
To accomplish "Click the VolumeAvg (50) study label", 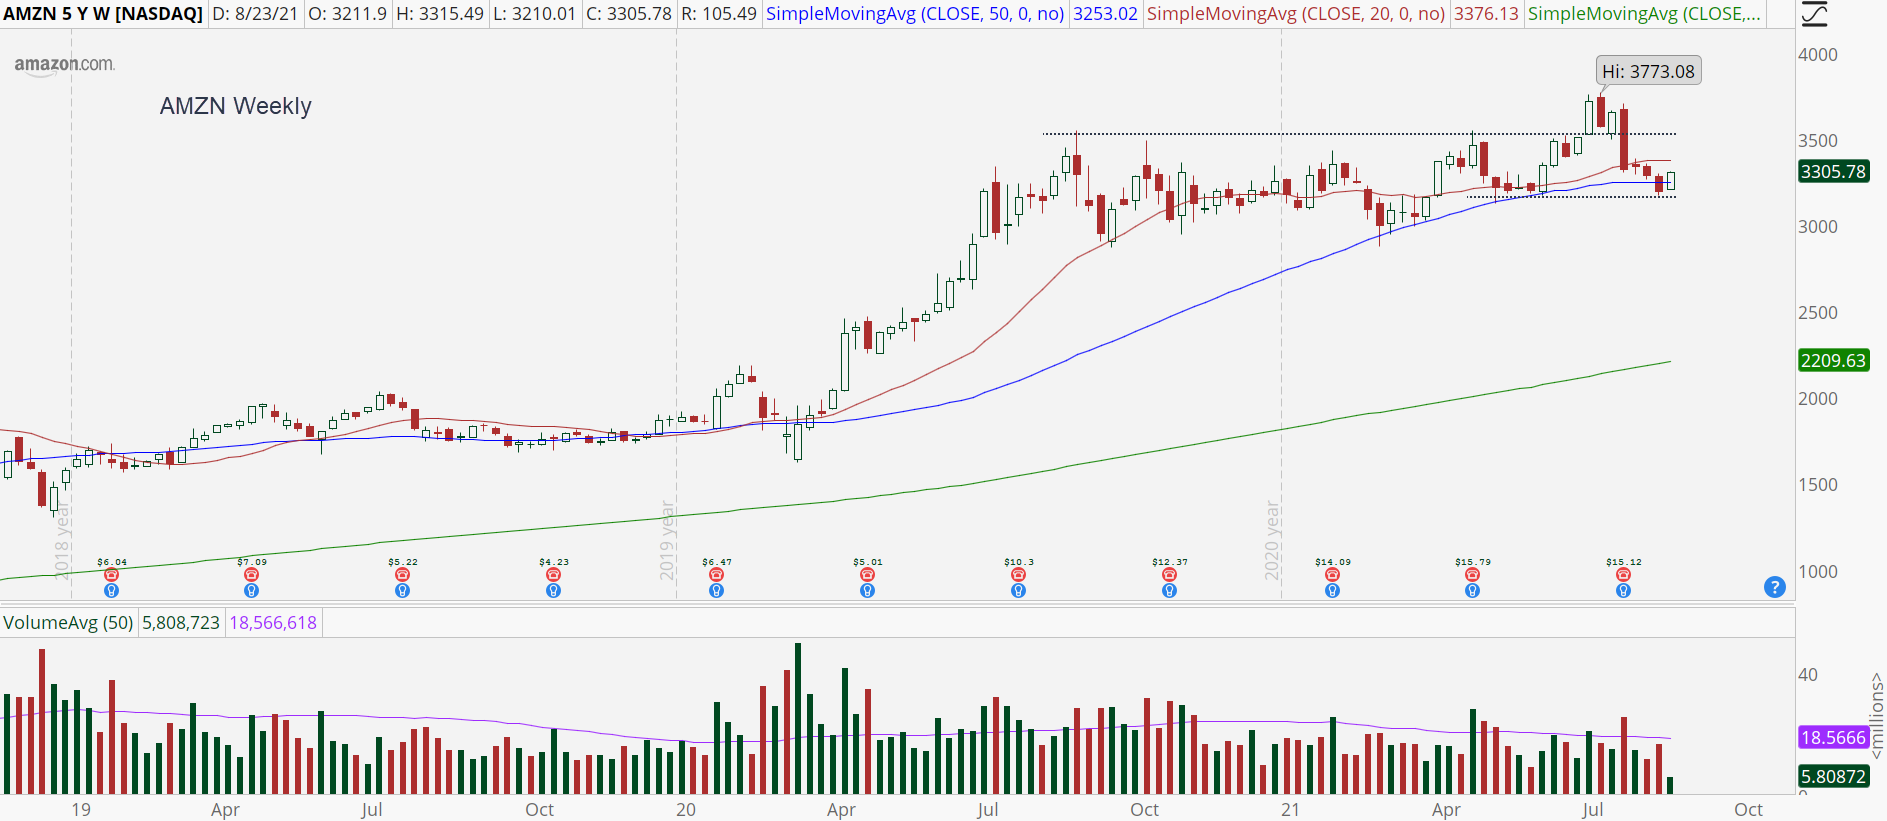I will [68, 623].
